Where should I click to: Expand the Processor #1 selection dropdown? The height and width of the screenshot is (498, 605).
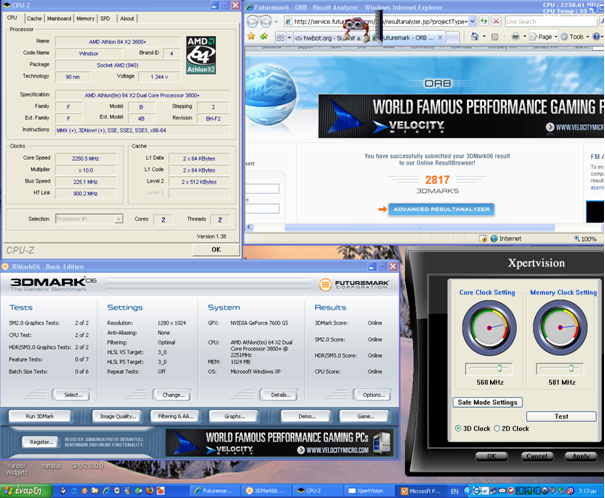click(118, 219)
